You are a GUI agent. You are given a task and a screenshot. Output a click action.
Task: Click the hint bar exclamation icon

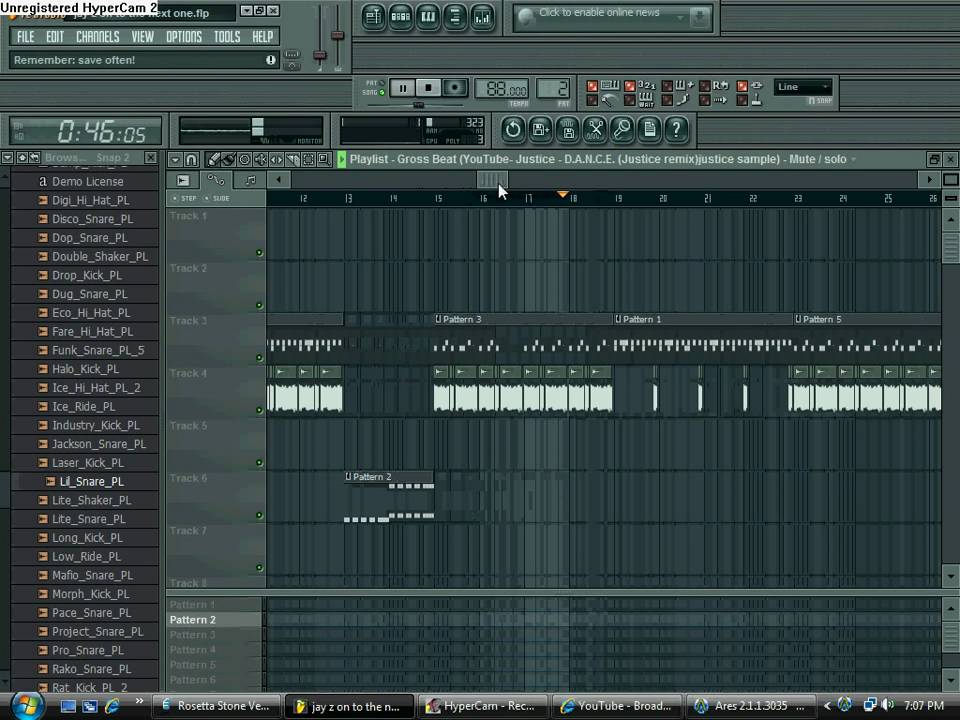click(x=271, y=60)
